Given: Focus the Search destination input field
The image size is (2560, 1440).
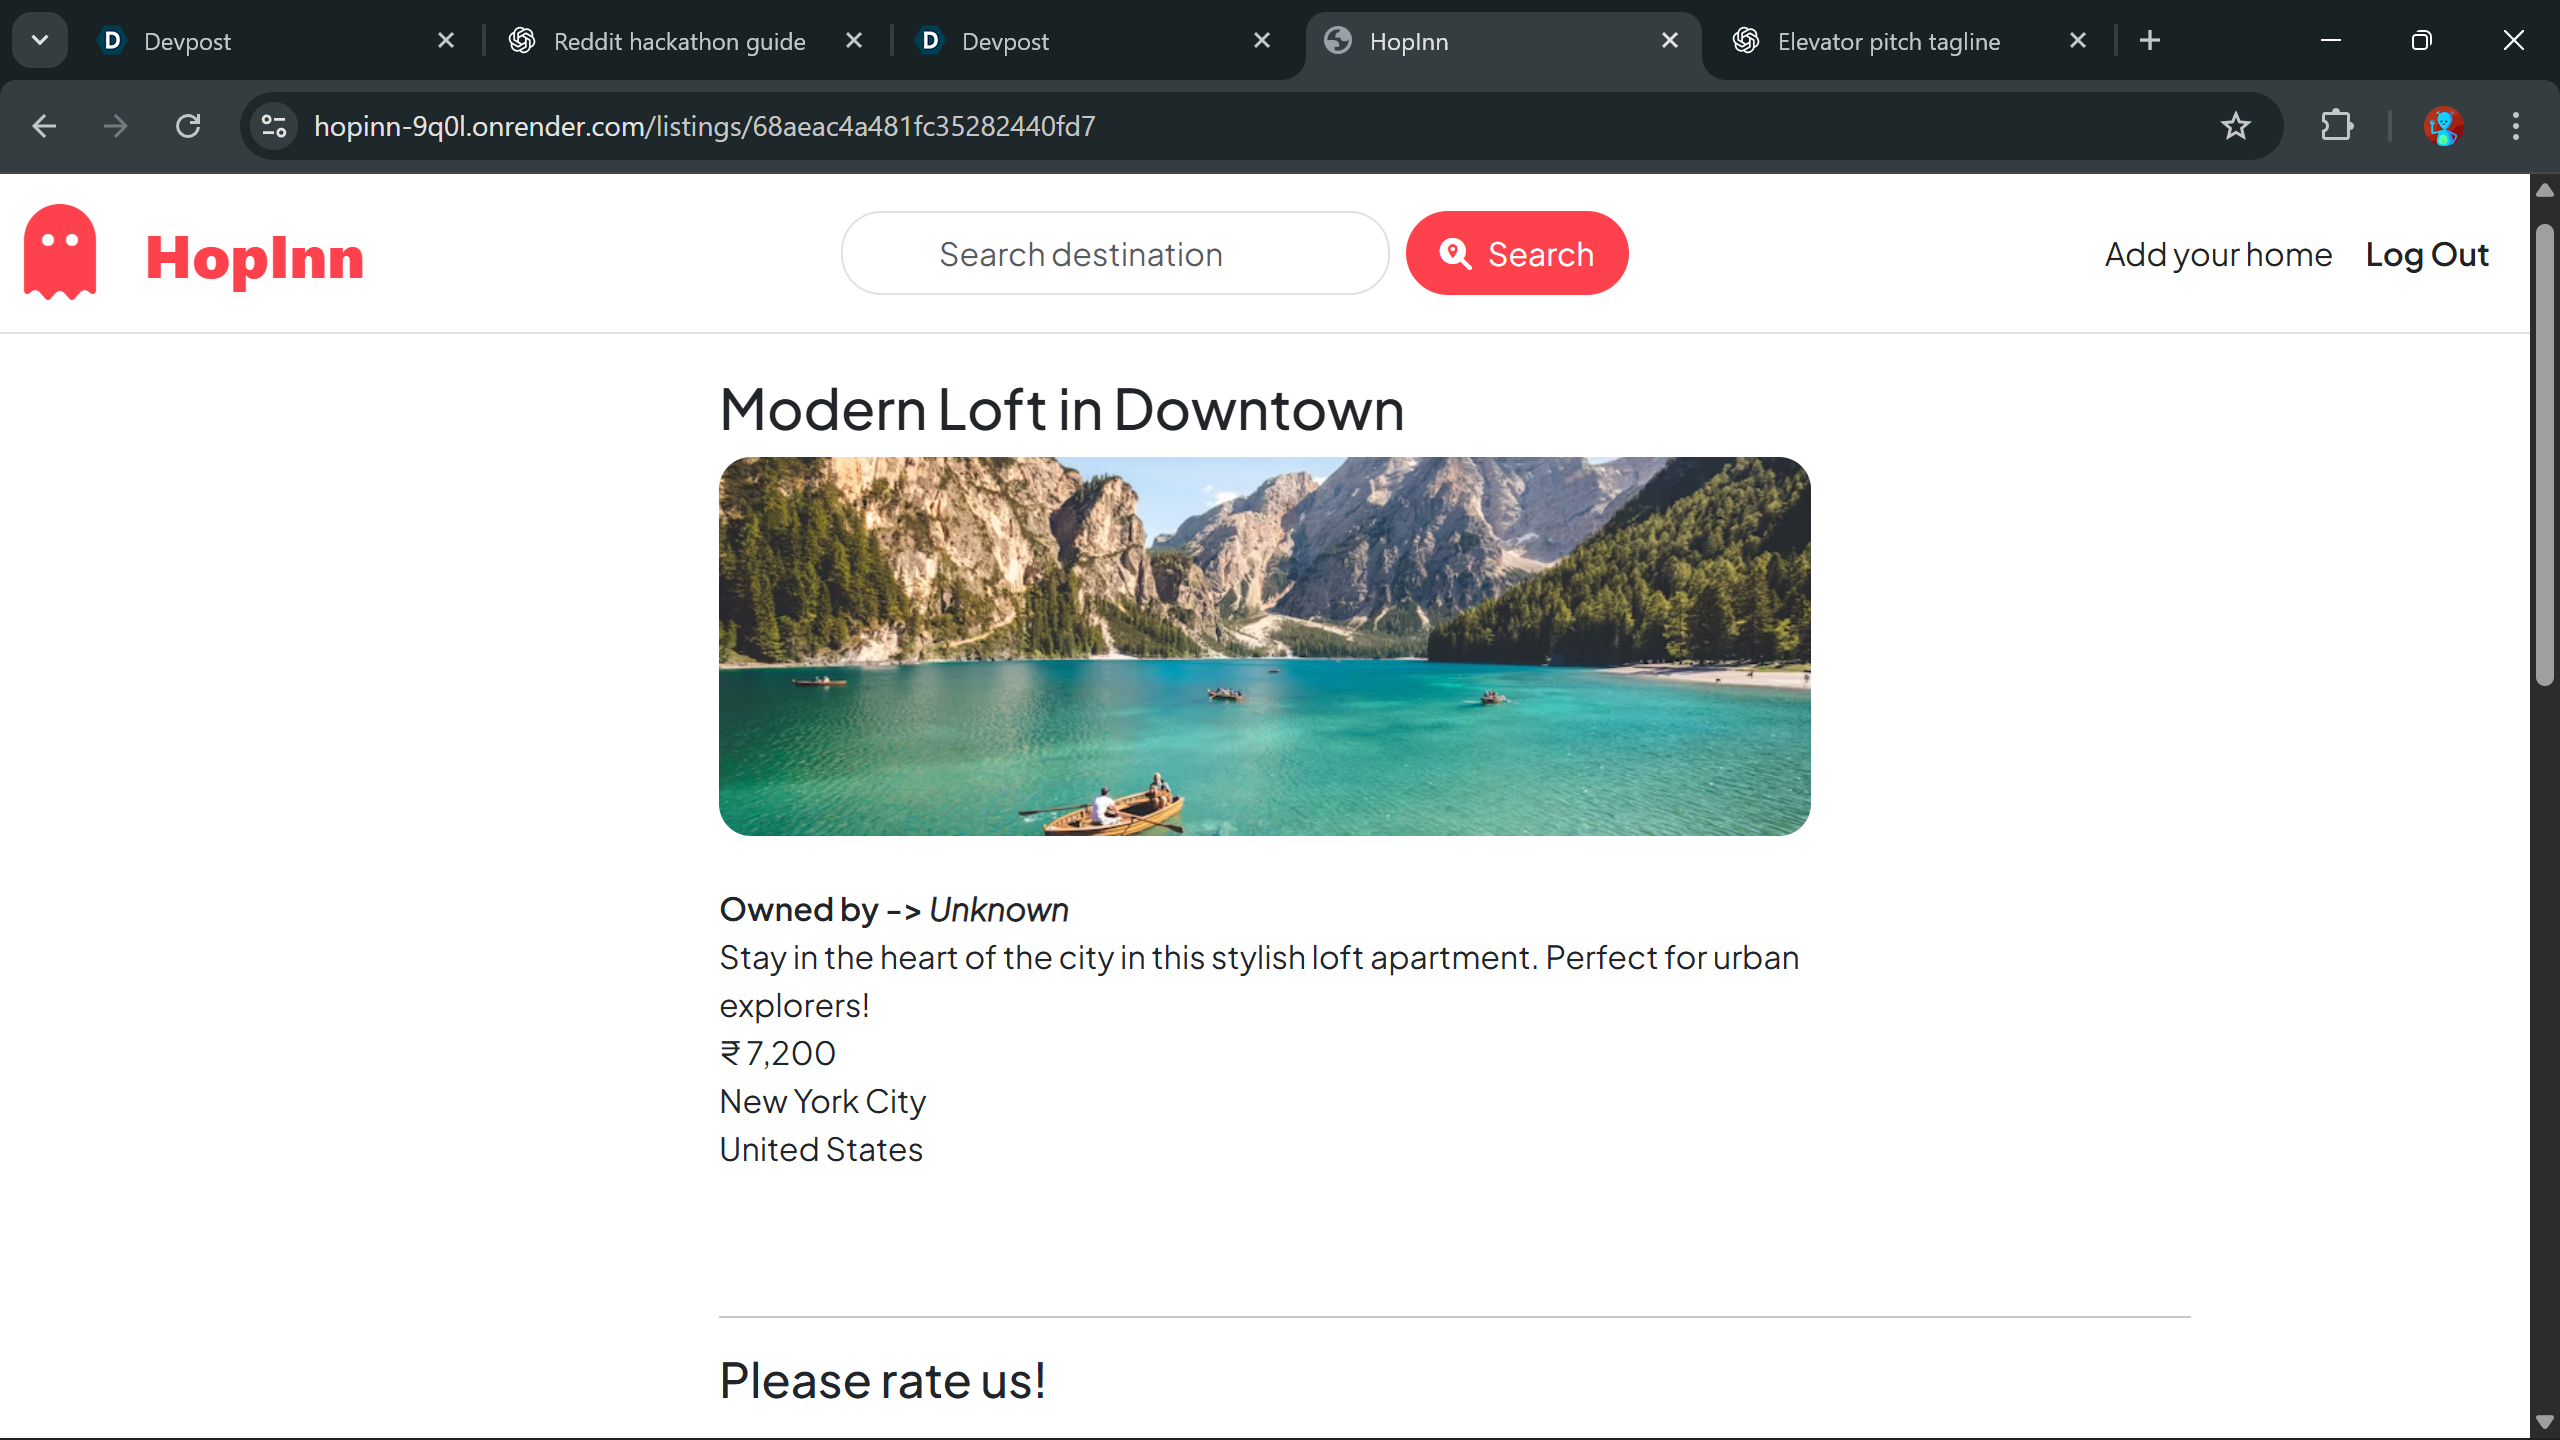Looking at the screenshot, I should (1114, 254).
